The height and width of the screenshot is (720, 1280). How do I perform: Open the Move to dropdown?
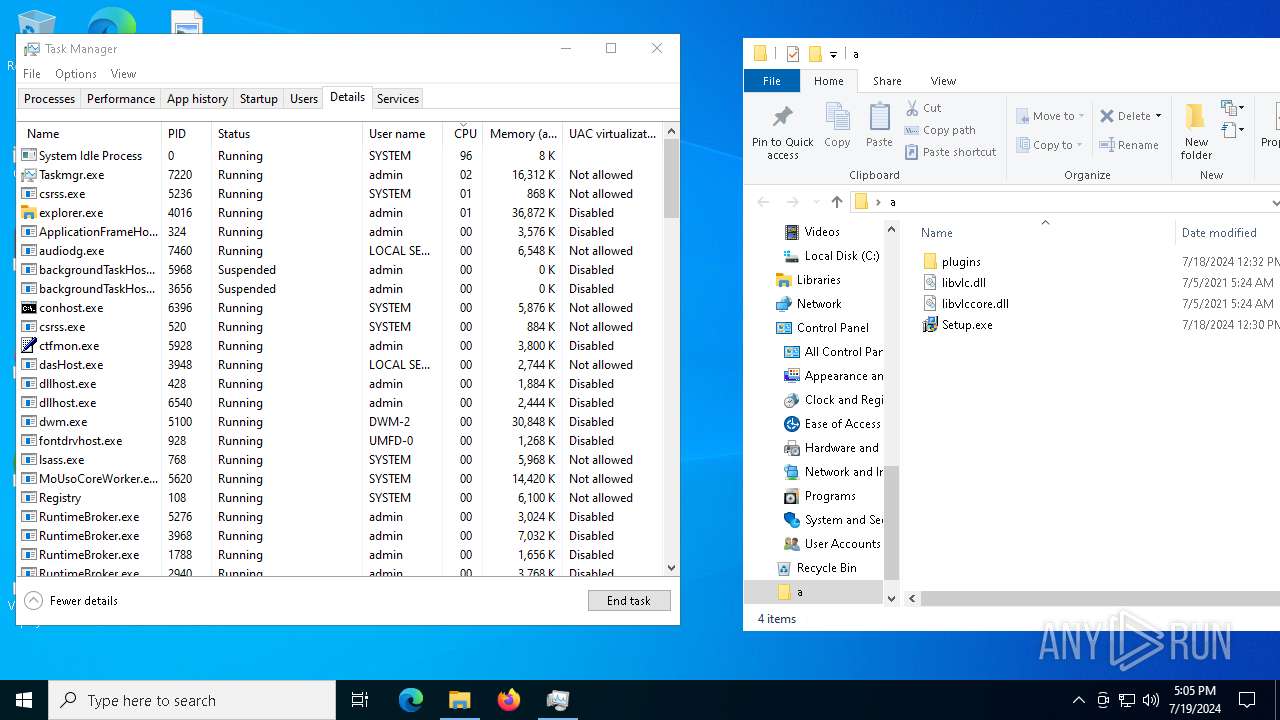click(1050, 116)
